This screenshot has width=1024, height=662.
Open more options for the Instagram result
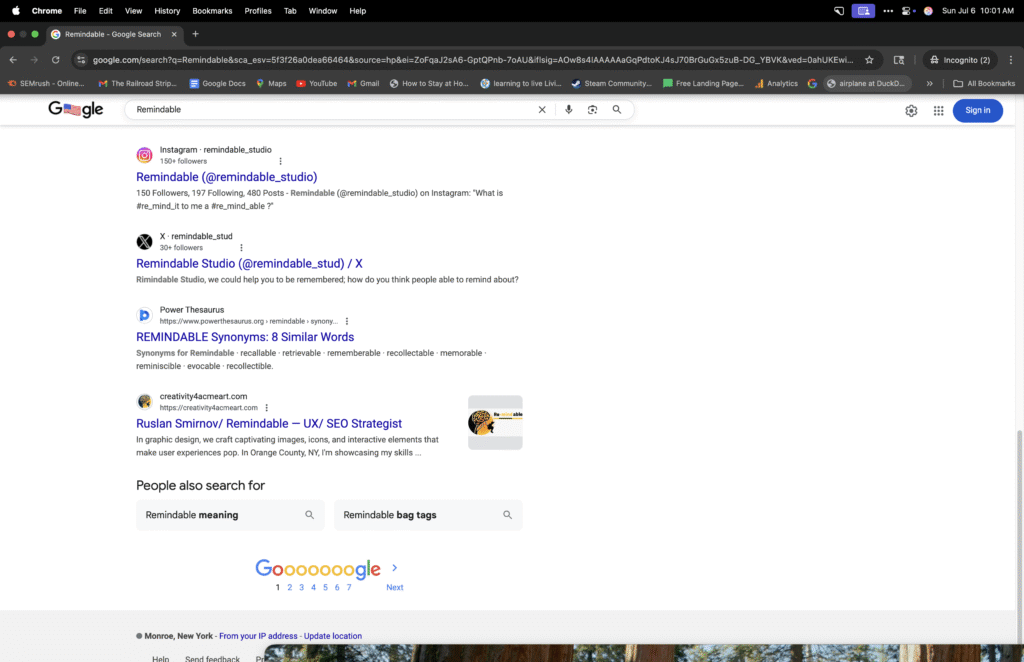click(x=280, y=161)
